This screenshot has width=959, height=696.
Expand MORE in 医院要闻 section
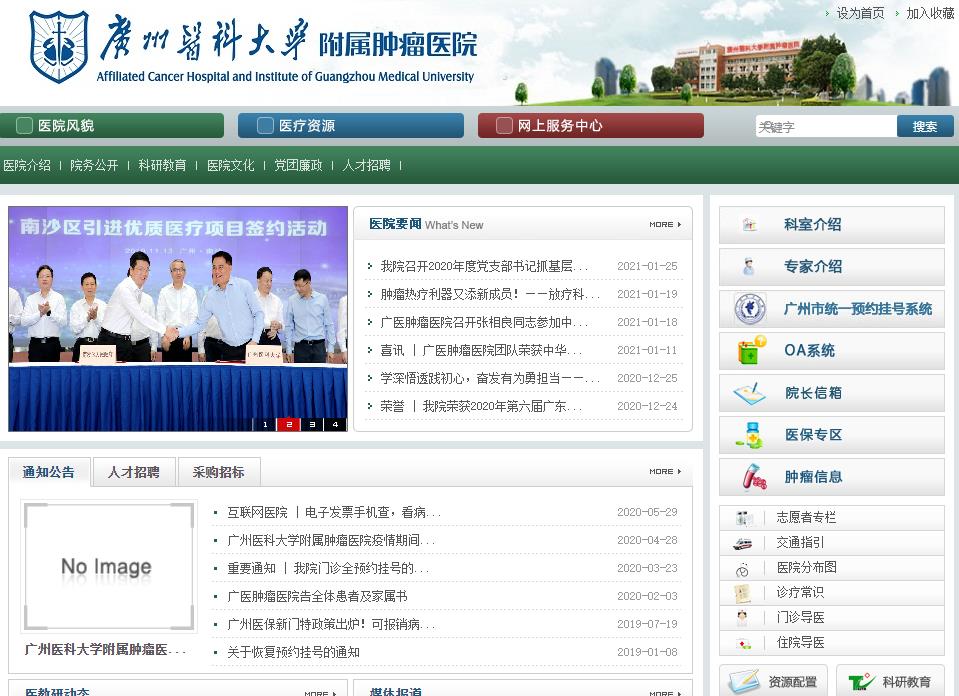665,224
